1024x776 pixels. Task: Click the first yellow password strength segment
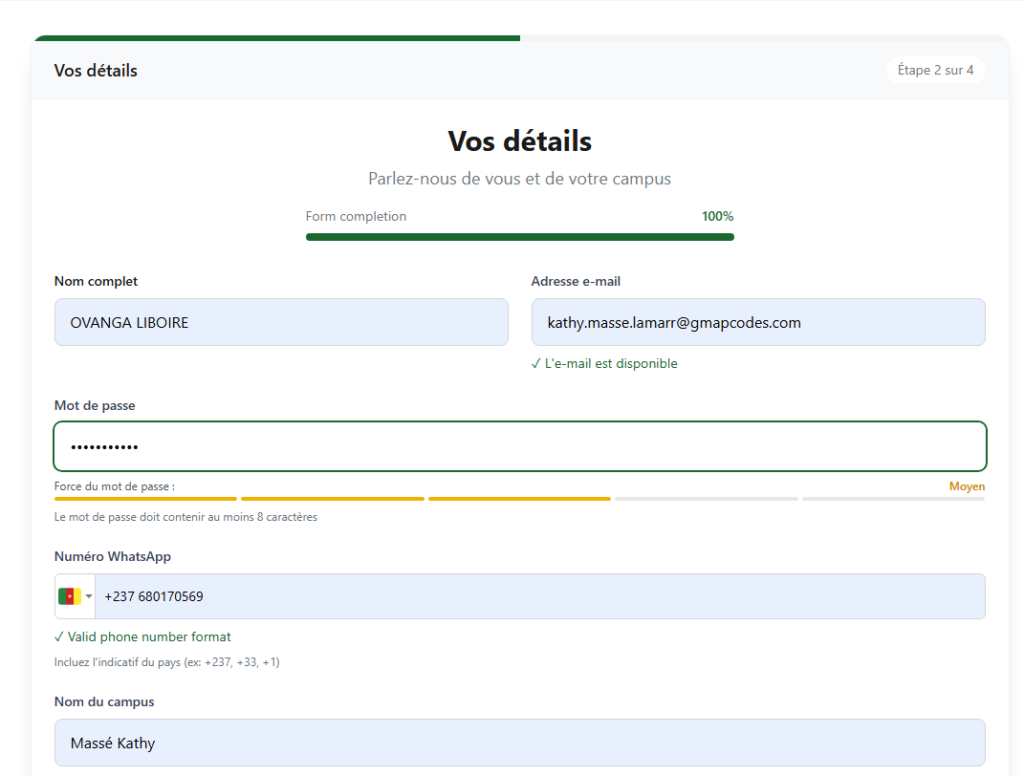146,498
